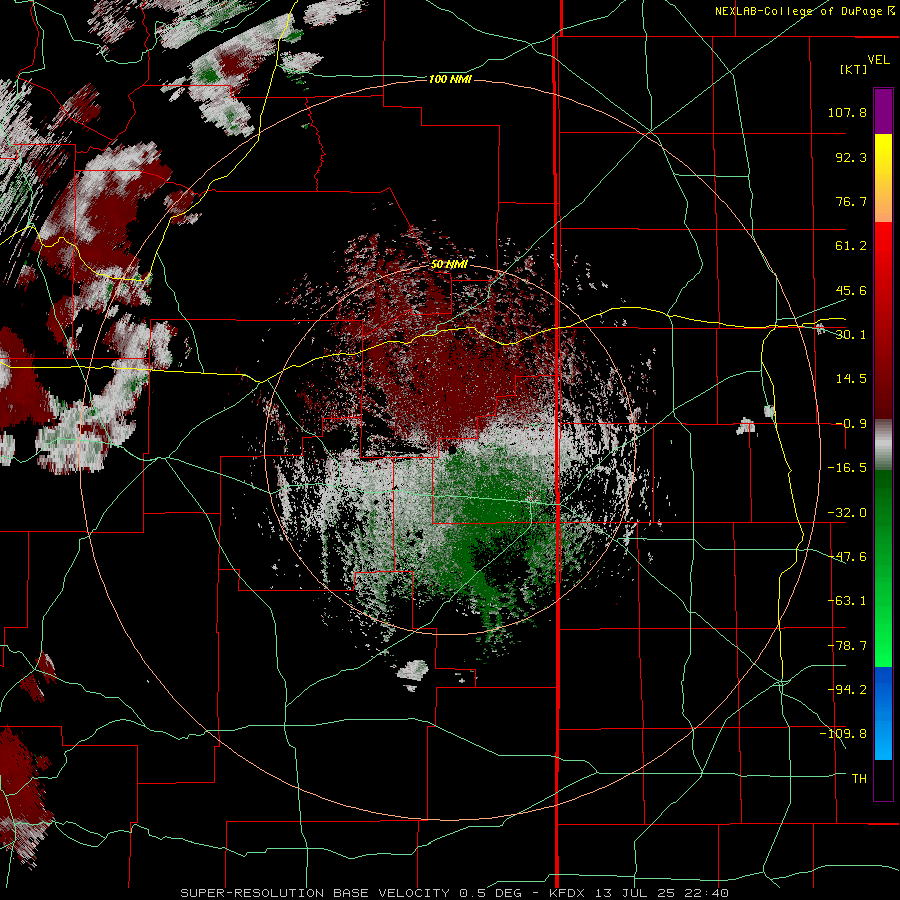Click the 100 NMI range ring label
The width and height of the screenshot is (900, 900).
point(450,79)
